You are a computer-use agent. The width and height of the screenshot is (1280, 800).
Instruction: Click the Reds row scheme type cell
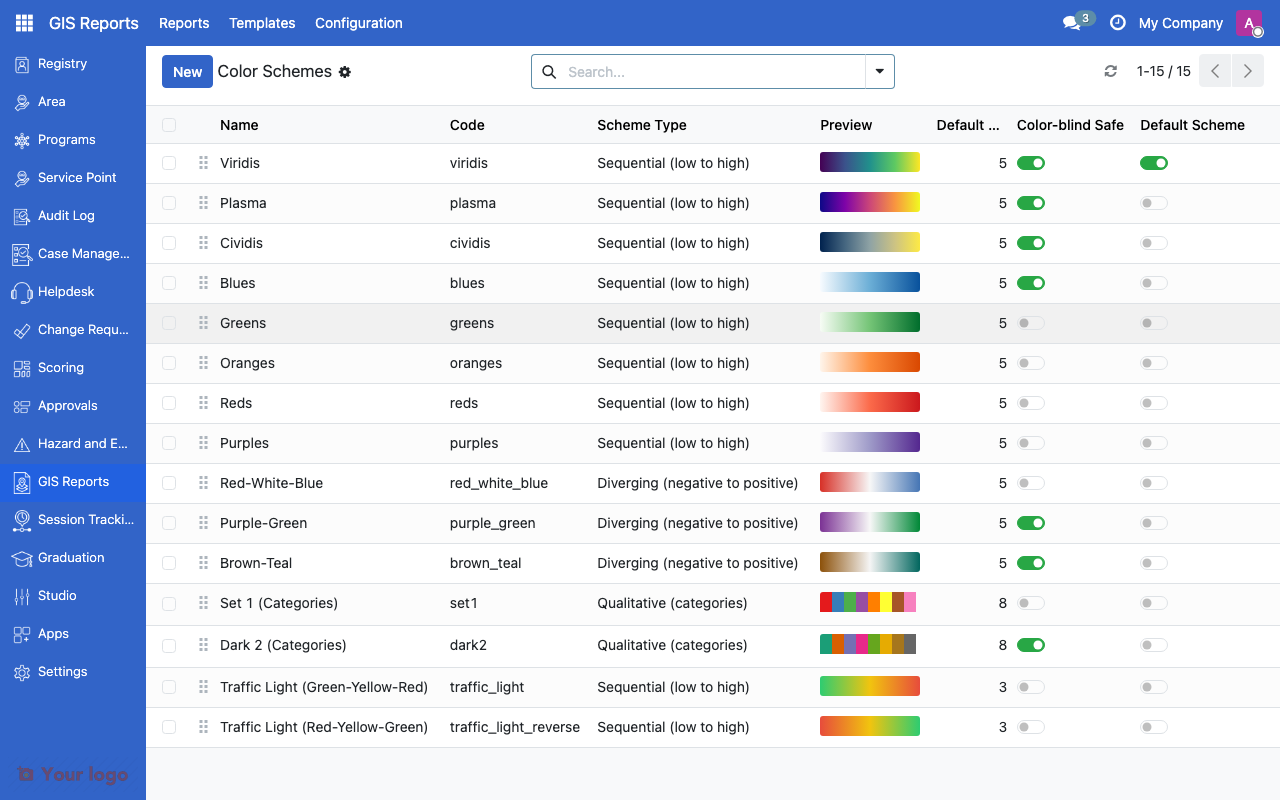673,403
